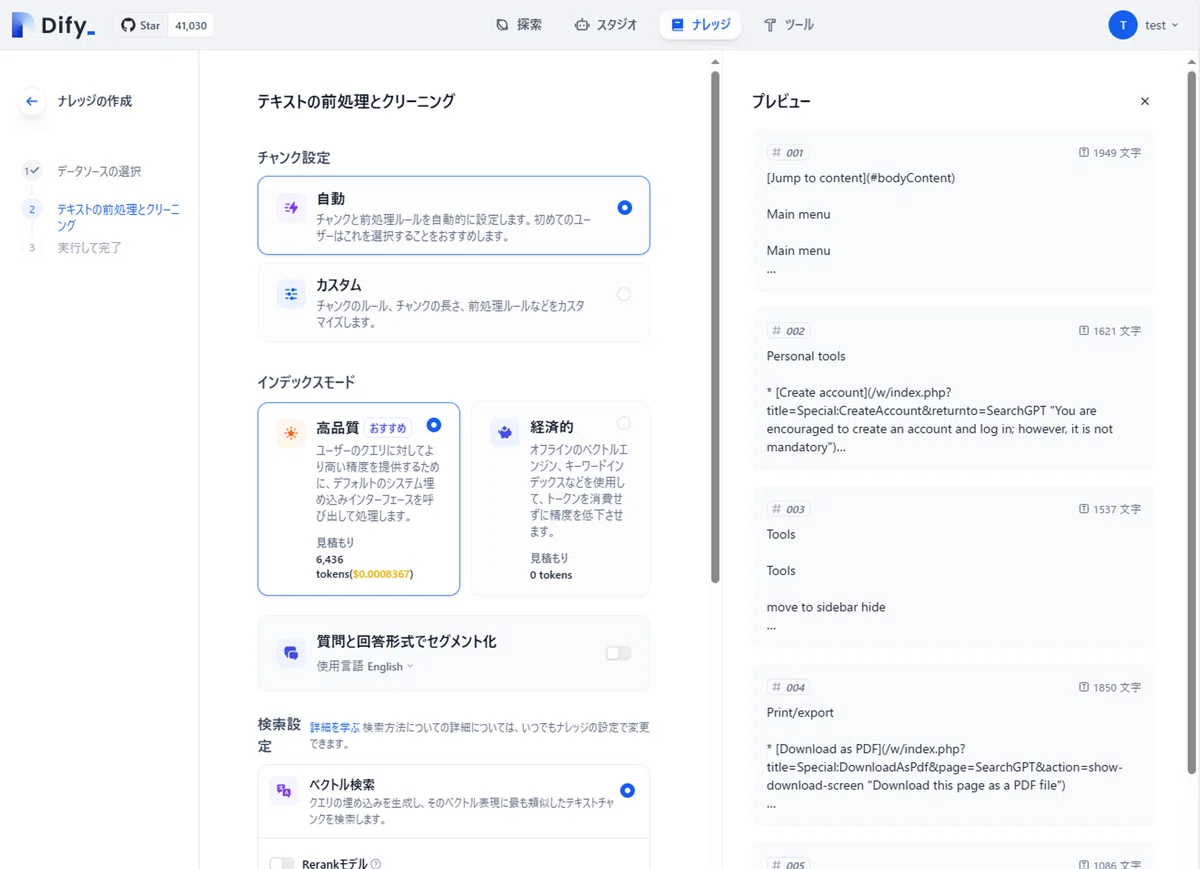
Task: Click the Rerankモデル help icon
Action: point(376,864)
